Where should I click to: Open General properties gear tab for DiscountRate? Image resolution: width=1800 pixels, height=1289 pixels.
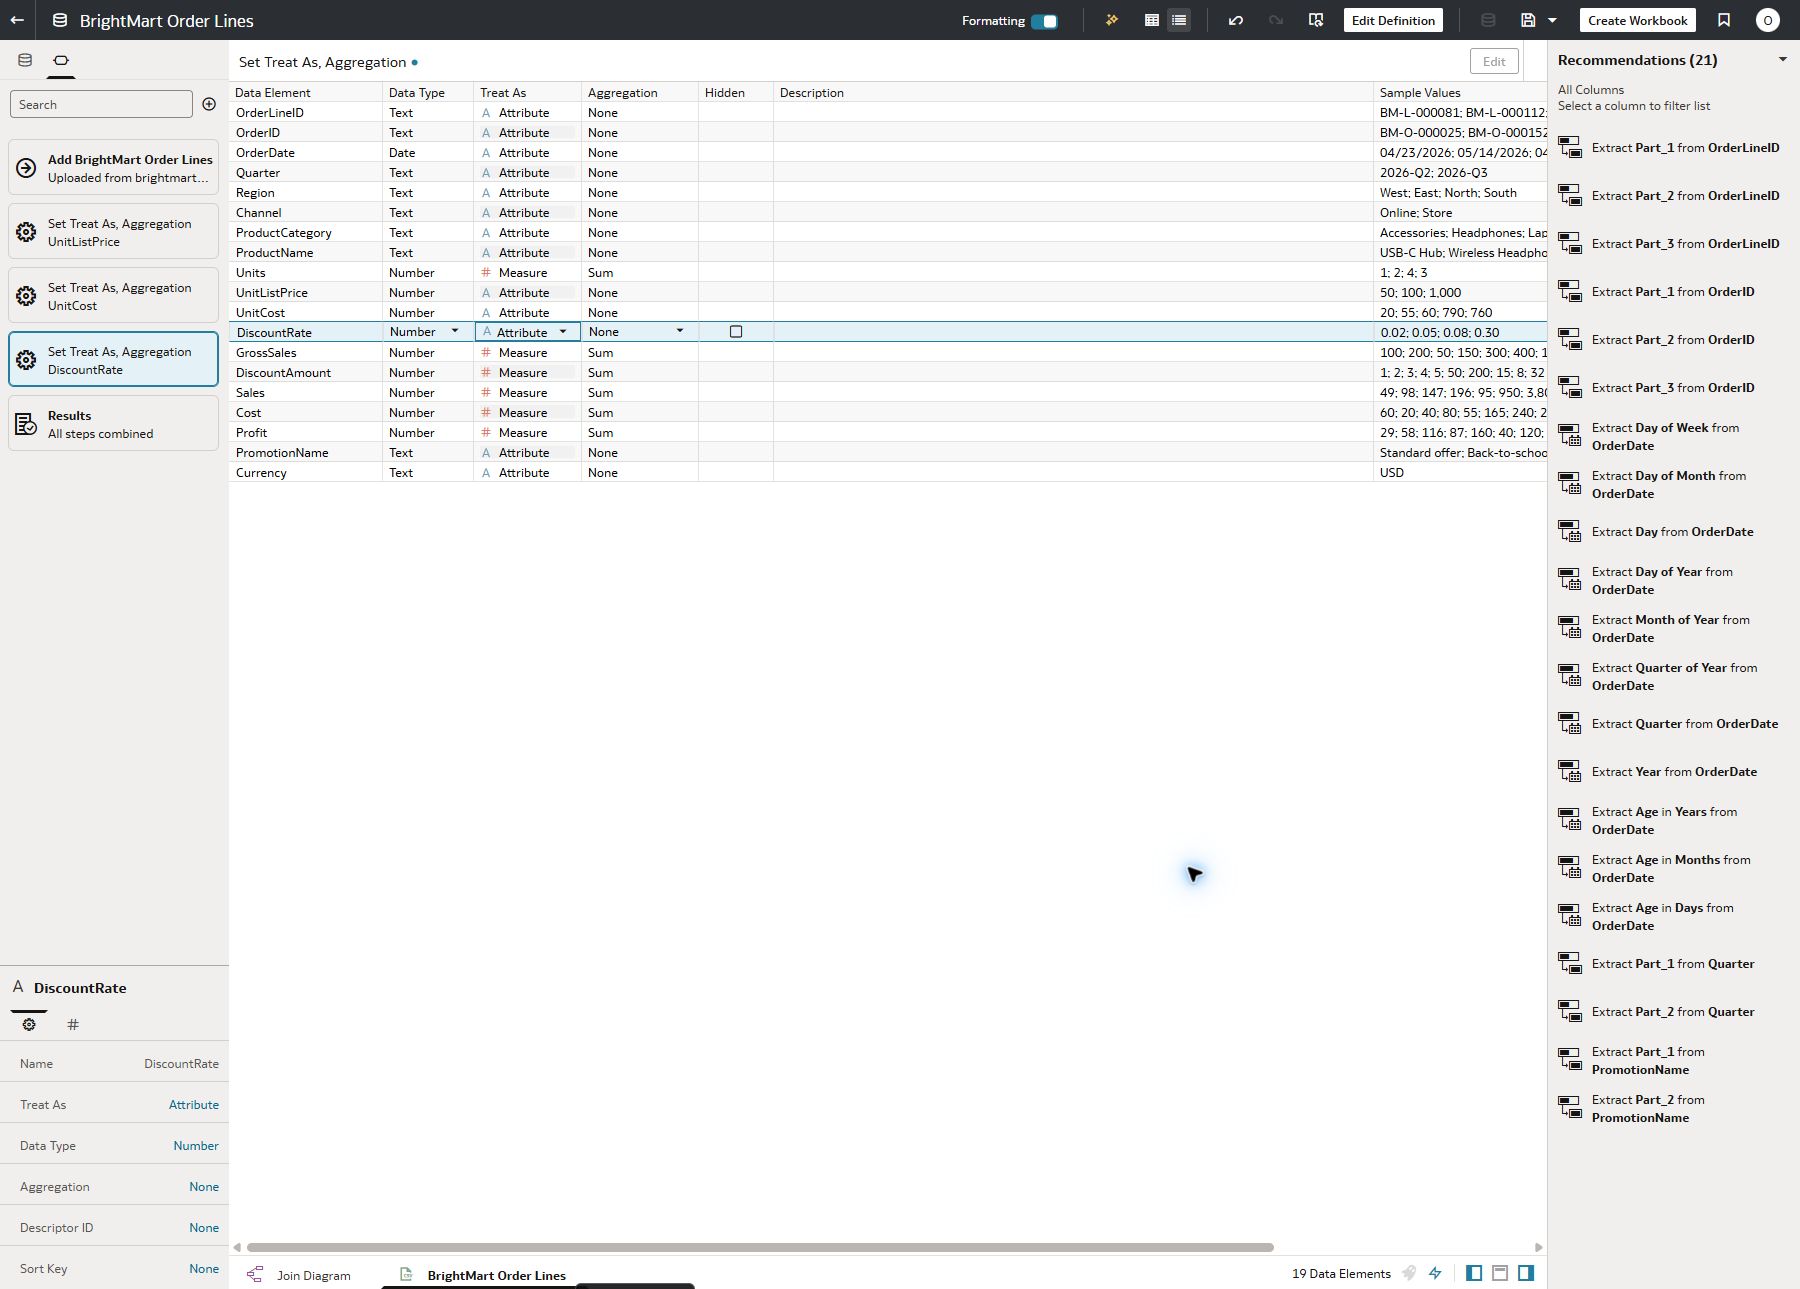click(x=29, y=1024)
